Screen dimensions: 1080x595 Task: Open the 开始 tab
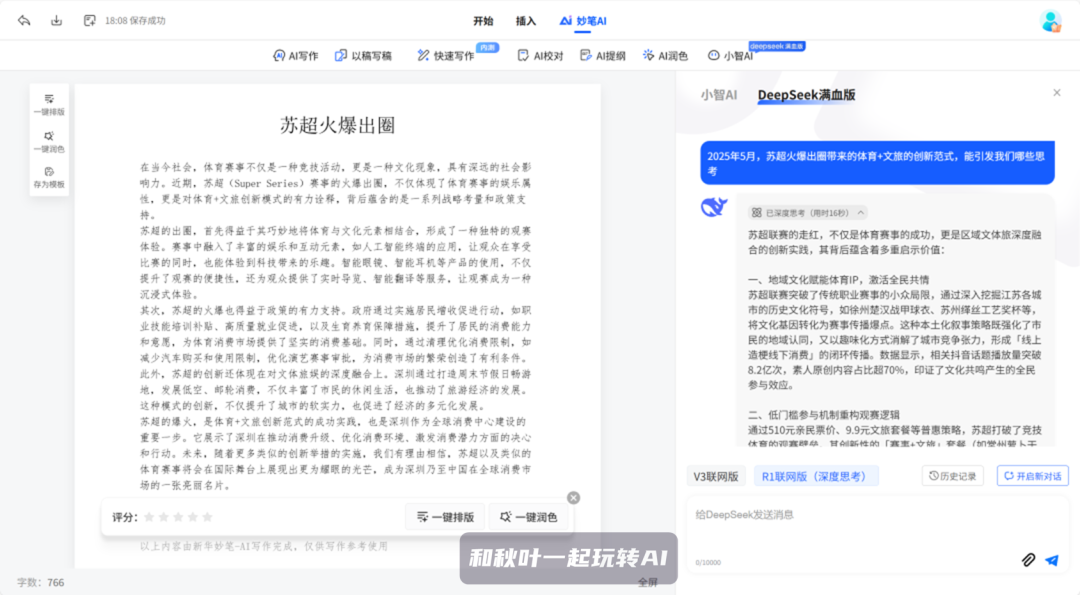point(483,21)
